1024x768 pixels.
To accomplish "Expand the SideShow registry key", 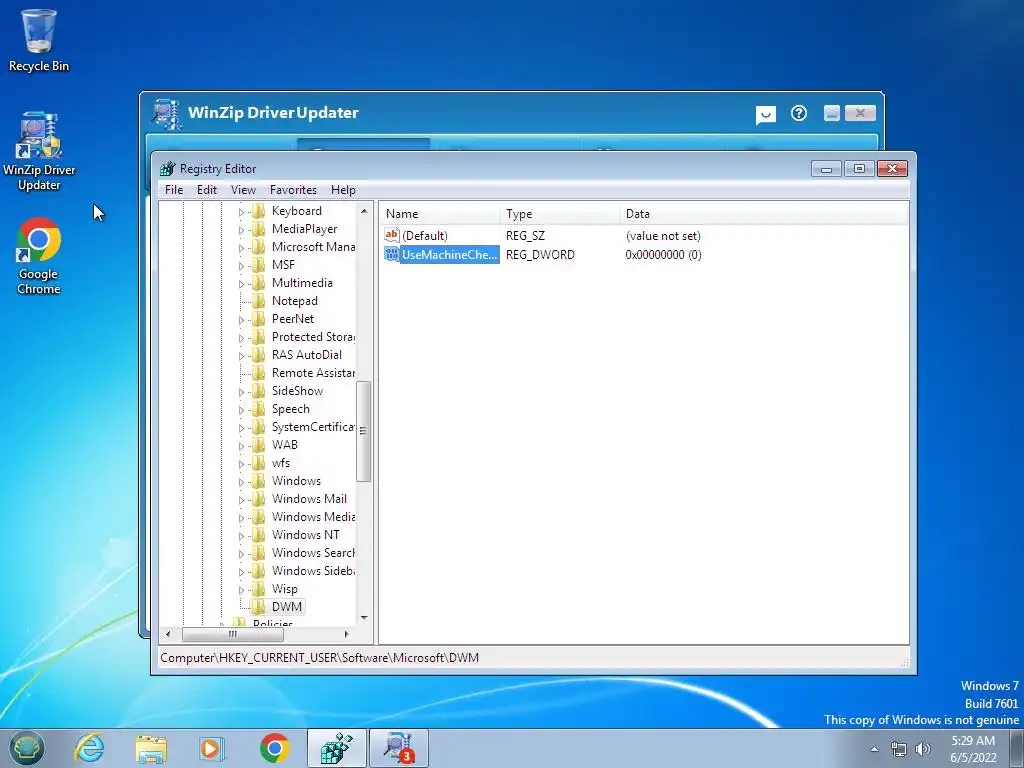I will [x=241, y=392].
